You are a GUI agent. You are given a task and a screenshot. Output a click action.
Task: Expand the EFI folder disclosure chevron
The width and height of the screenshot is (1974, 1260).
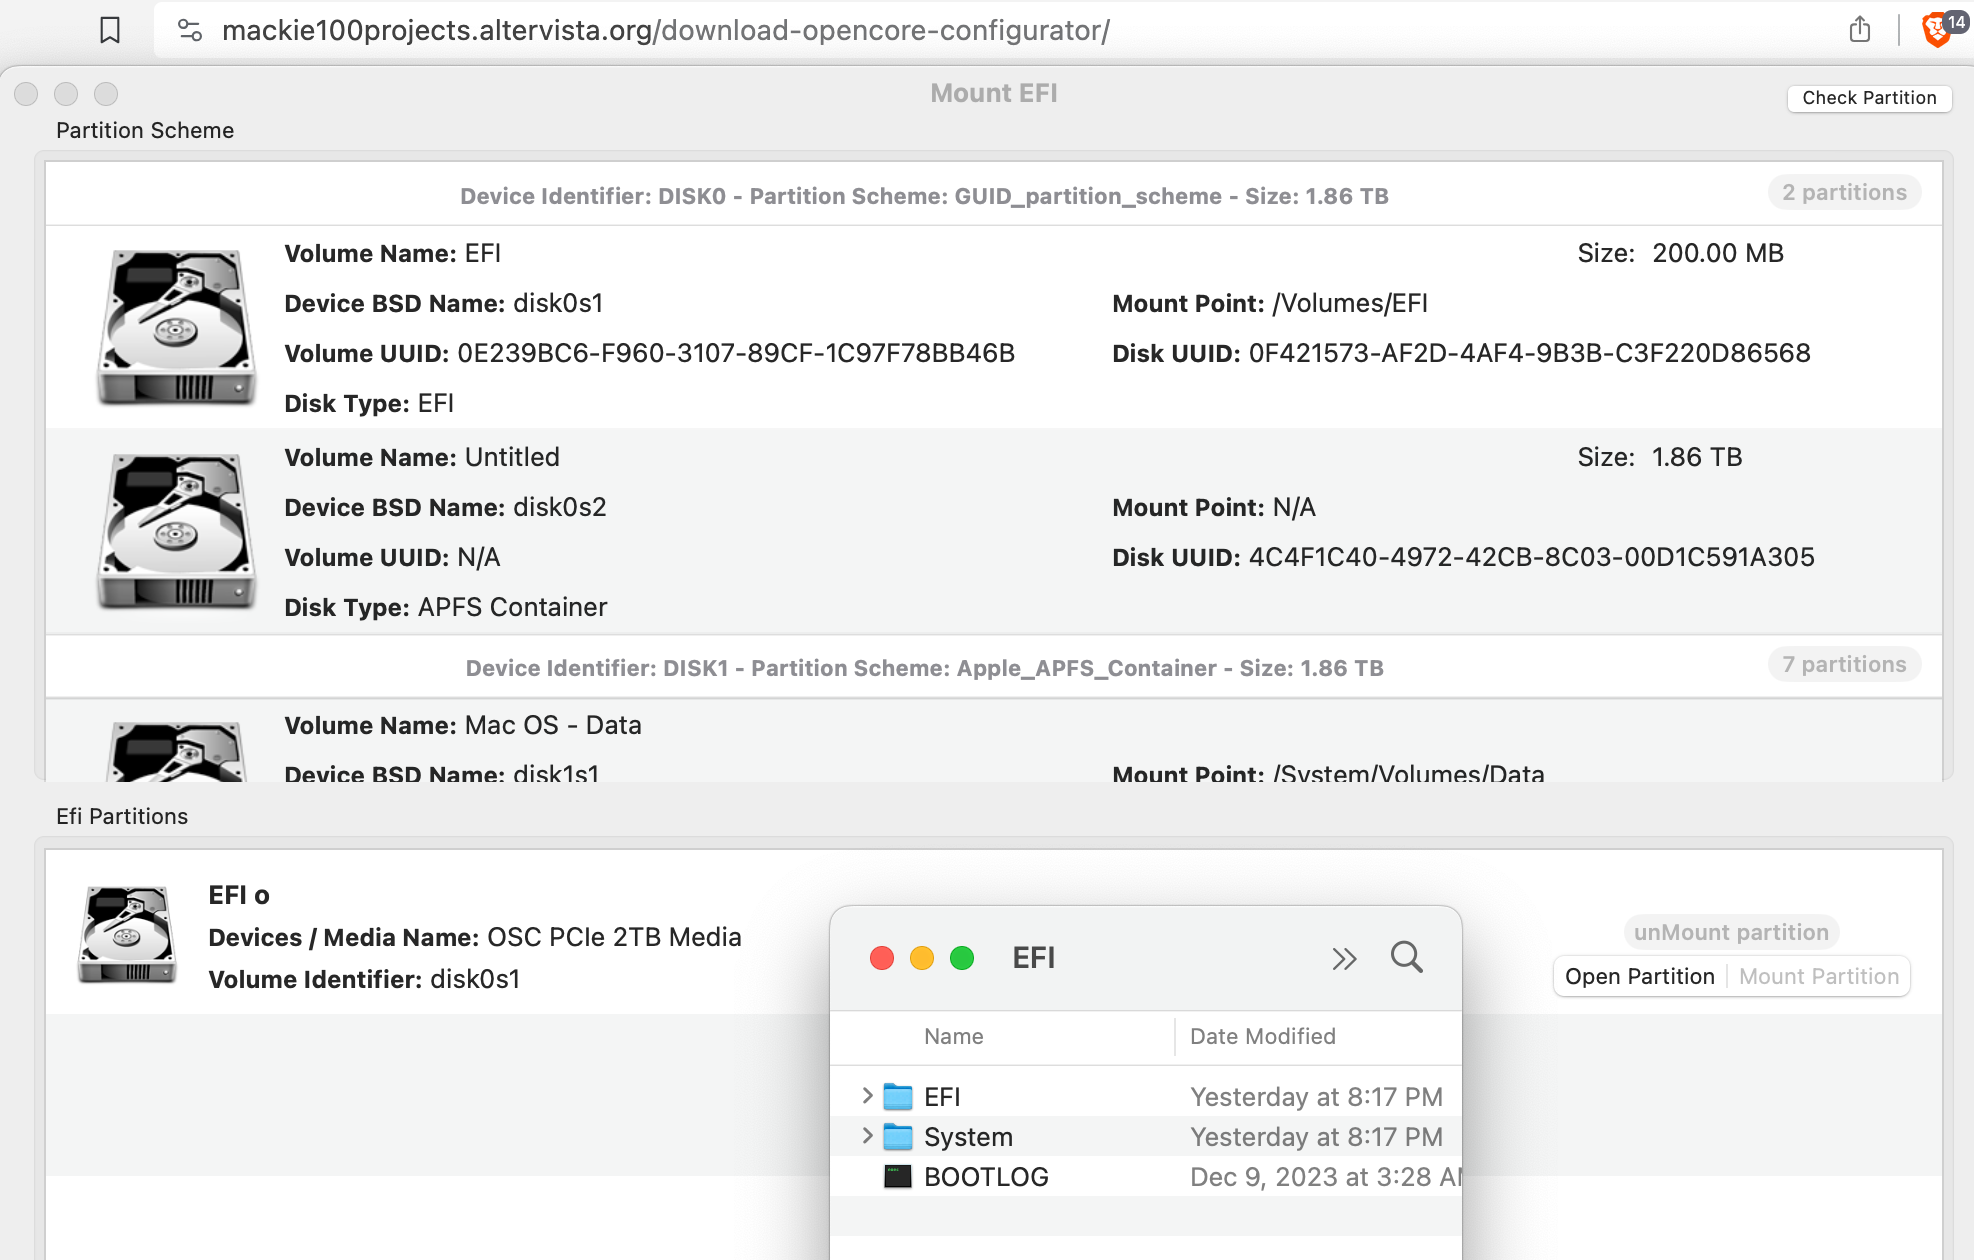[867, 1096]
